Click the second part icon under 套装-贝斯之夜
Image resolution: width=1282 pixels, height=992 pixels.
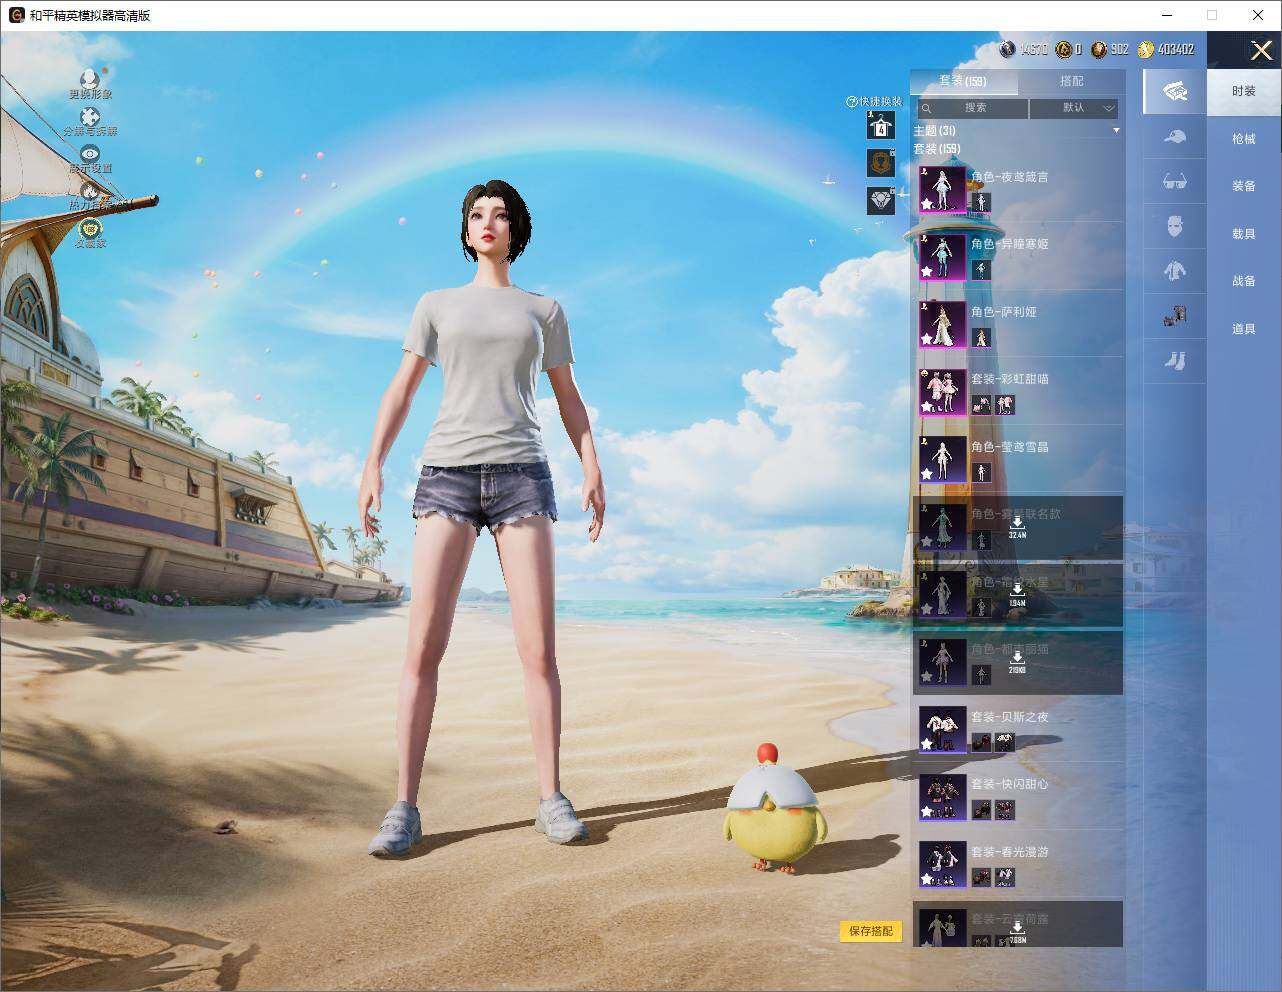tap(1005, 742)
